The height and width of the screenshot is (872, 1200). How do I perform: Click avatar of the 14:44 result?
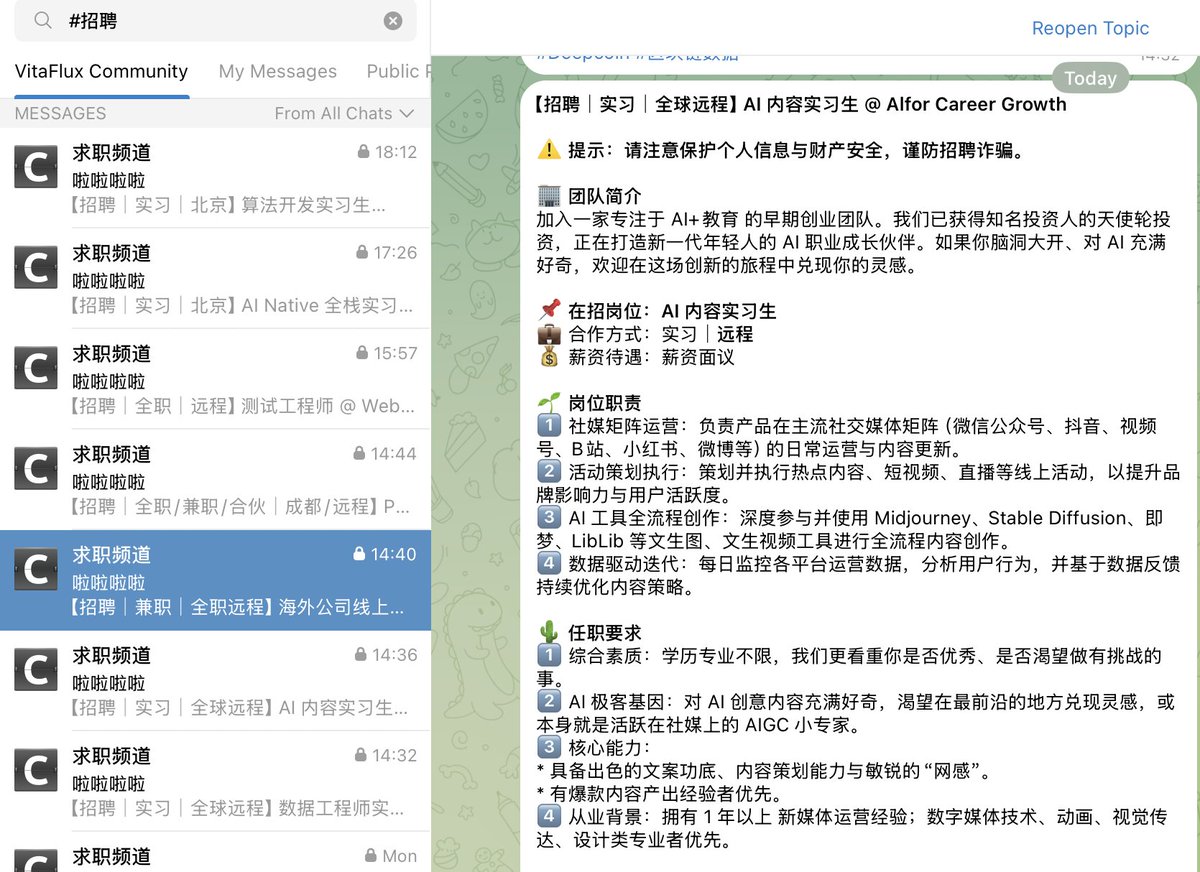(36, 468)
